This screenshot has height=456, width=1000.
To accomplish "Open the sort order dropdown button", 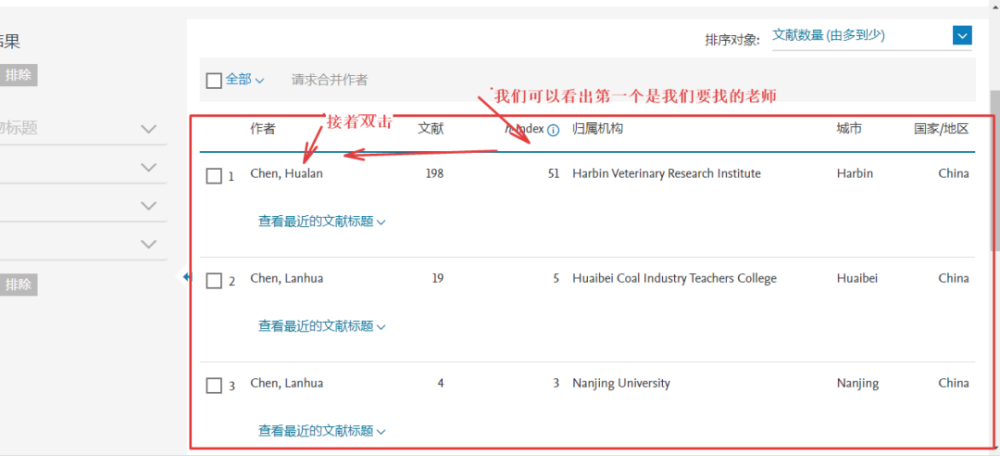I will [x=962, y=35].
